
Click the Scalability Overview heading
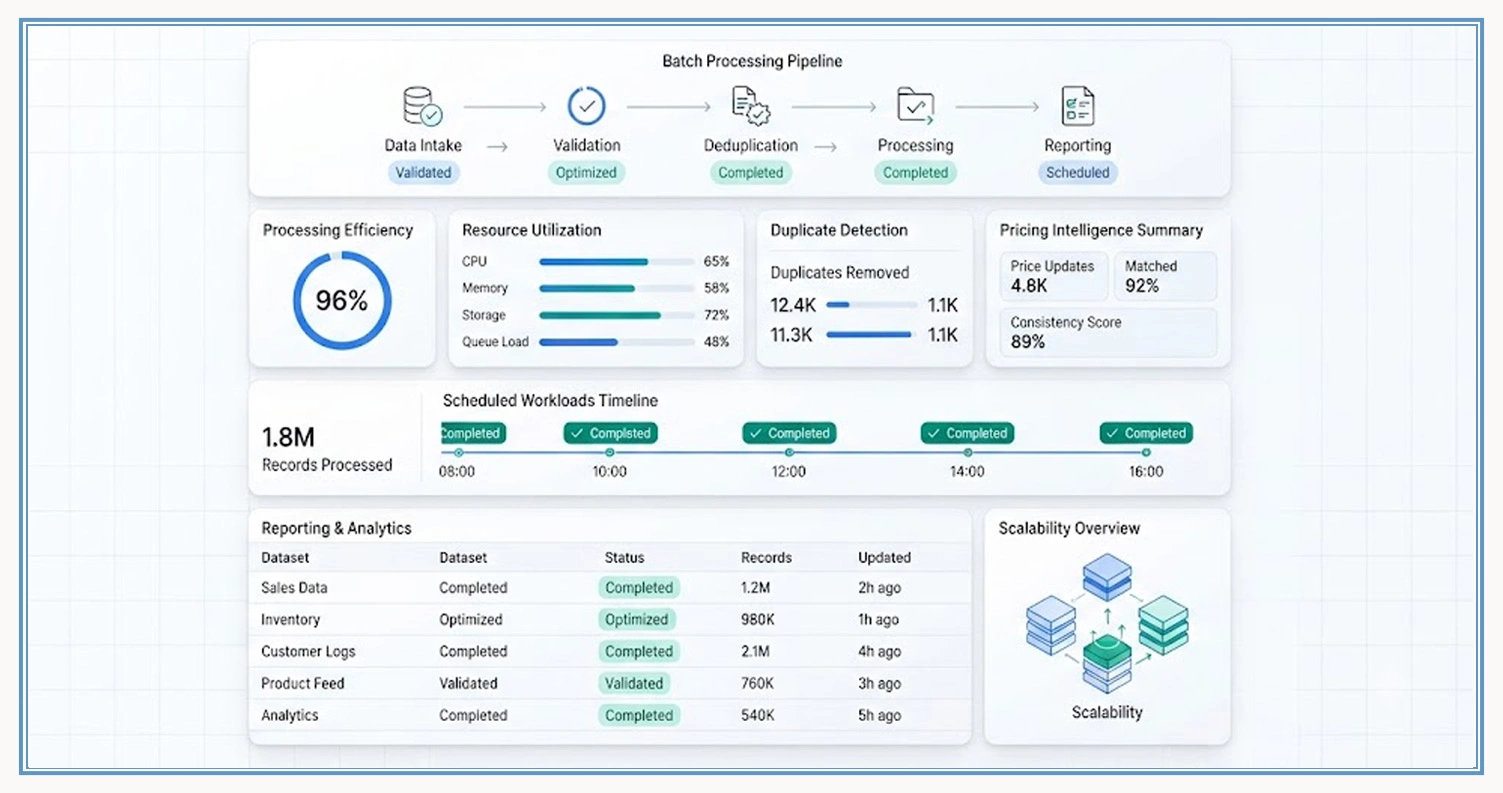coord(1069,529)
